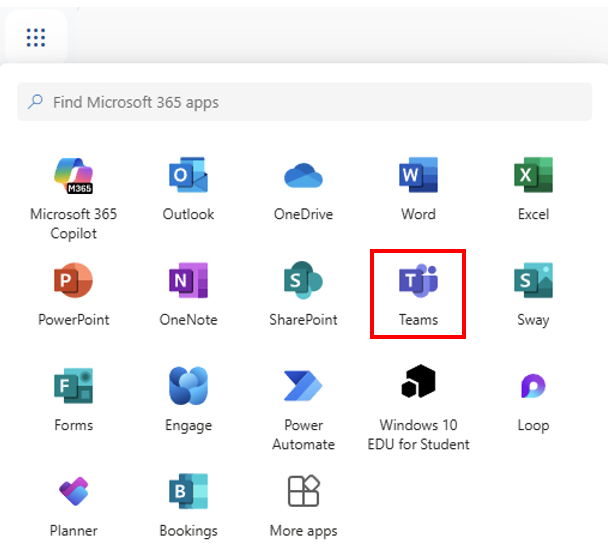Open Excel from the launcher
This screenshot has width=614, height=559.
coord(533,177)
